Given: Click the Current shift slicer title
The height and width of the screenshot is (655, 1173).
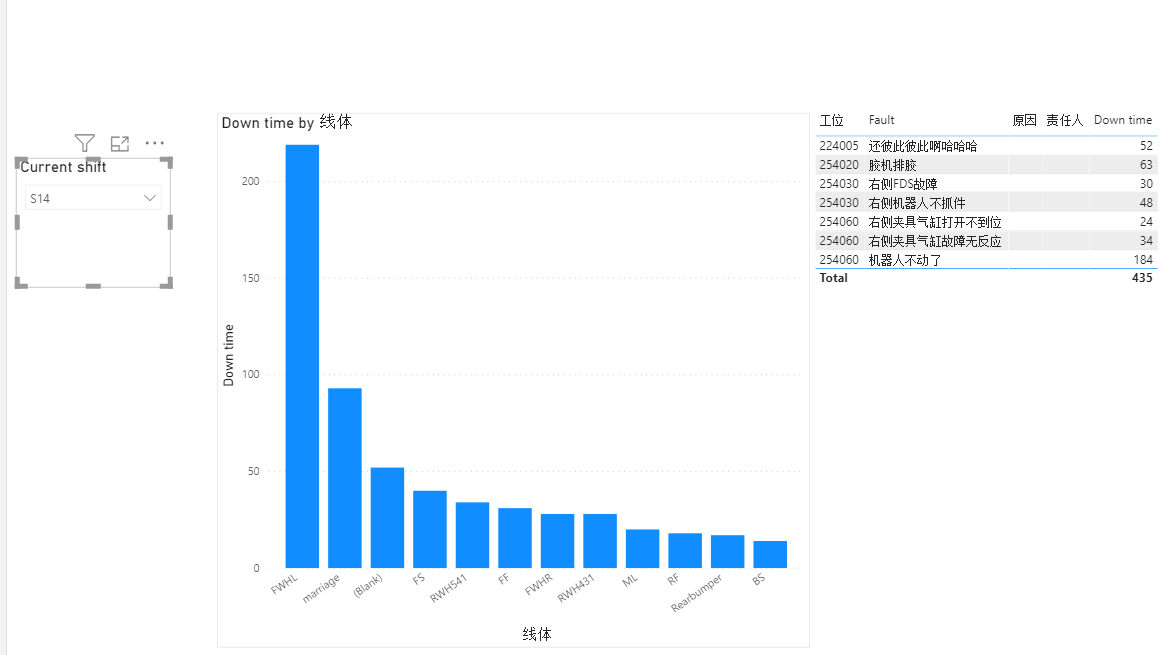Looking at the screenshot, I should click(64, 167).
